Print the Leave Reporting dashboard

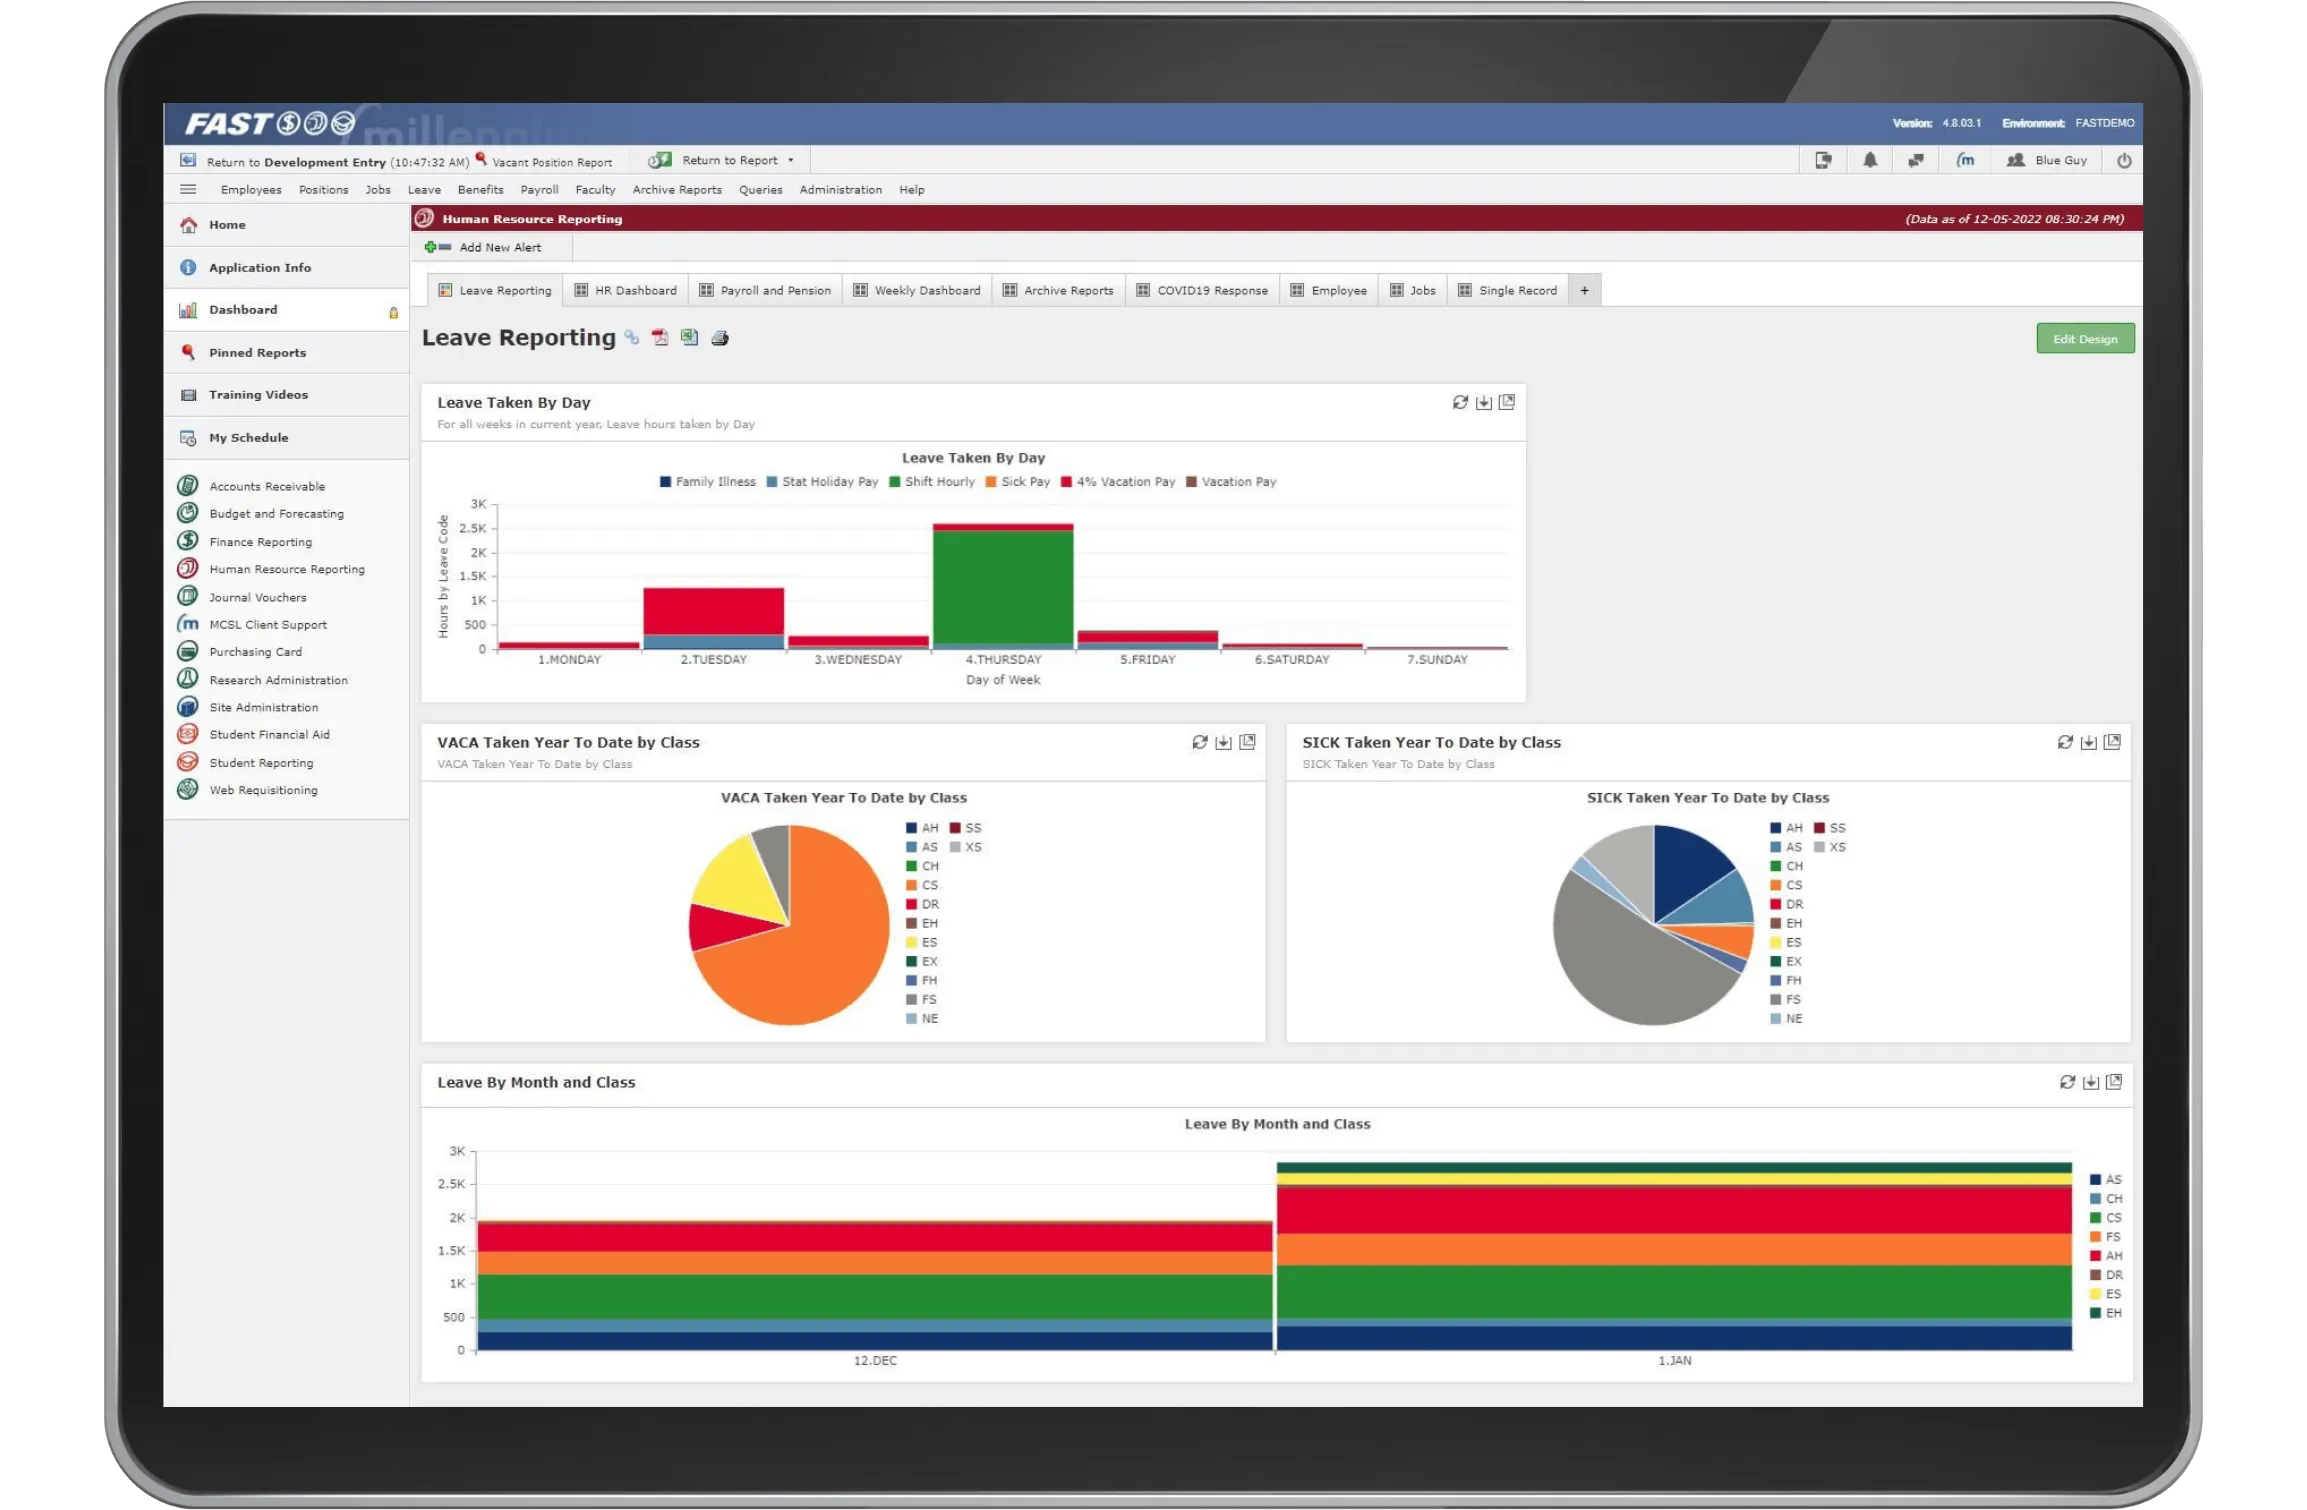coord(720,338)
